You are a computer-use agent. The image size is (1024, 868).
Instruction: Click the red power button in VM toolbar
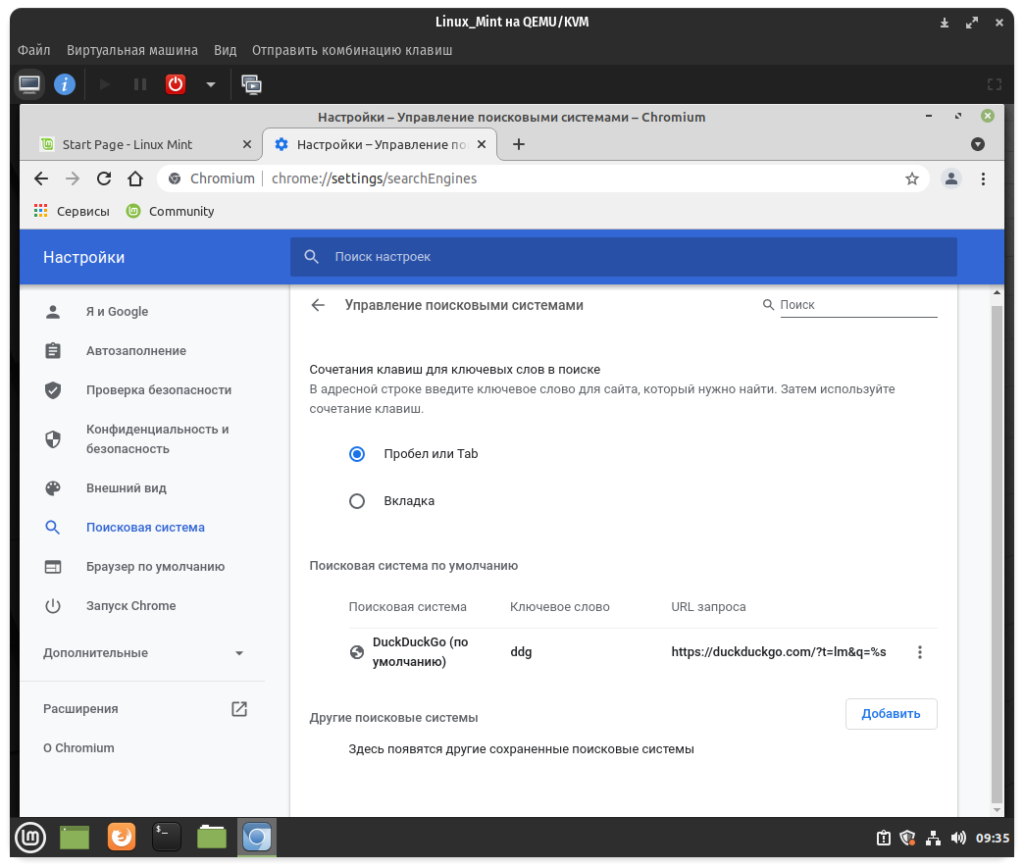(176, 85)
